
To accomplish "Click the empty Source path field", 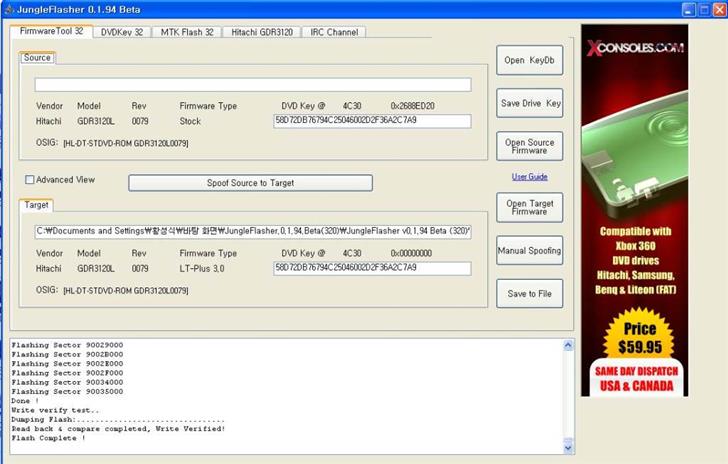I will click(x=253, y=85).
